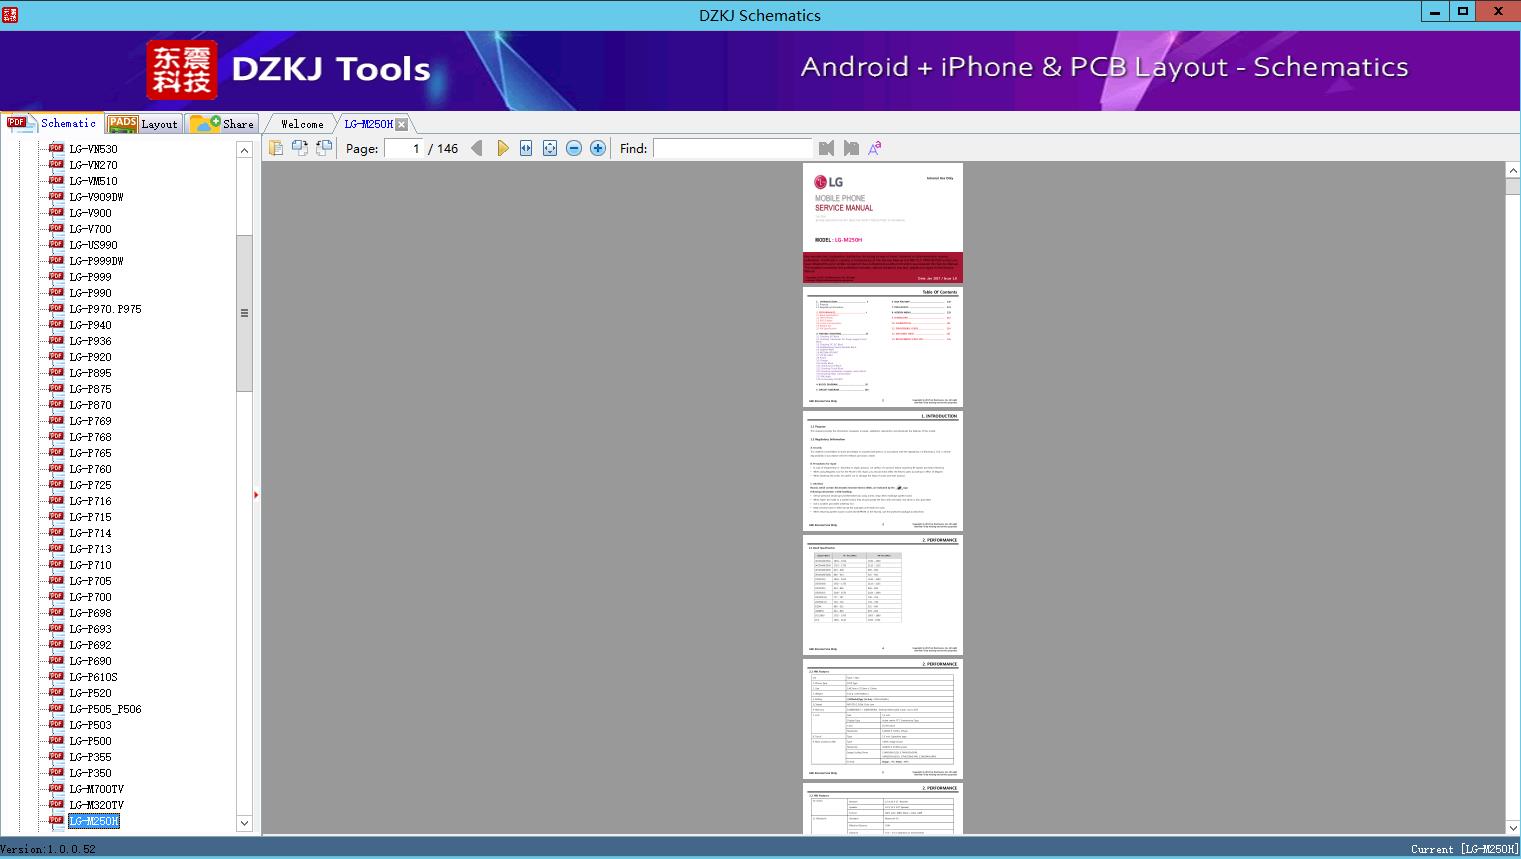Viewport: 1521px width, 859px height.
Task: Select the LG-P895 tree item
Action: pos(90,373)
